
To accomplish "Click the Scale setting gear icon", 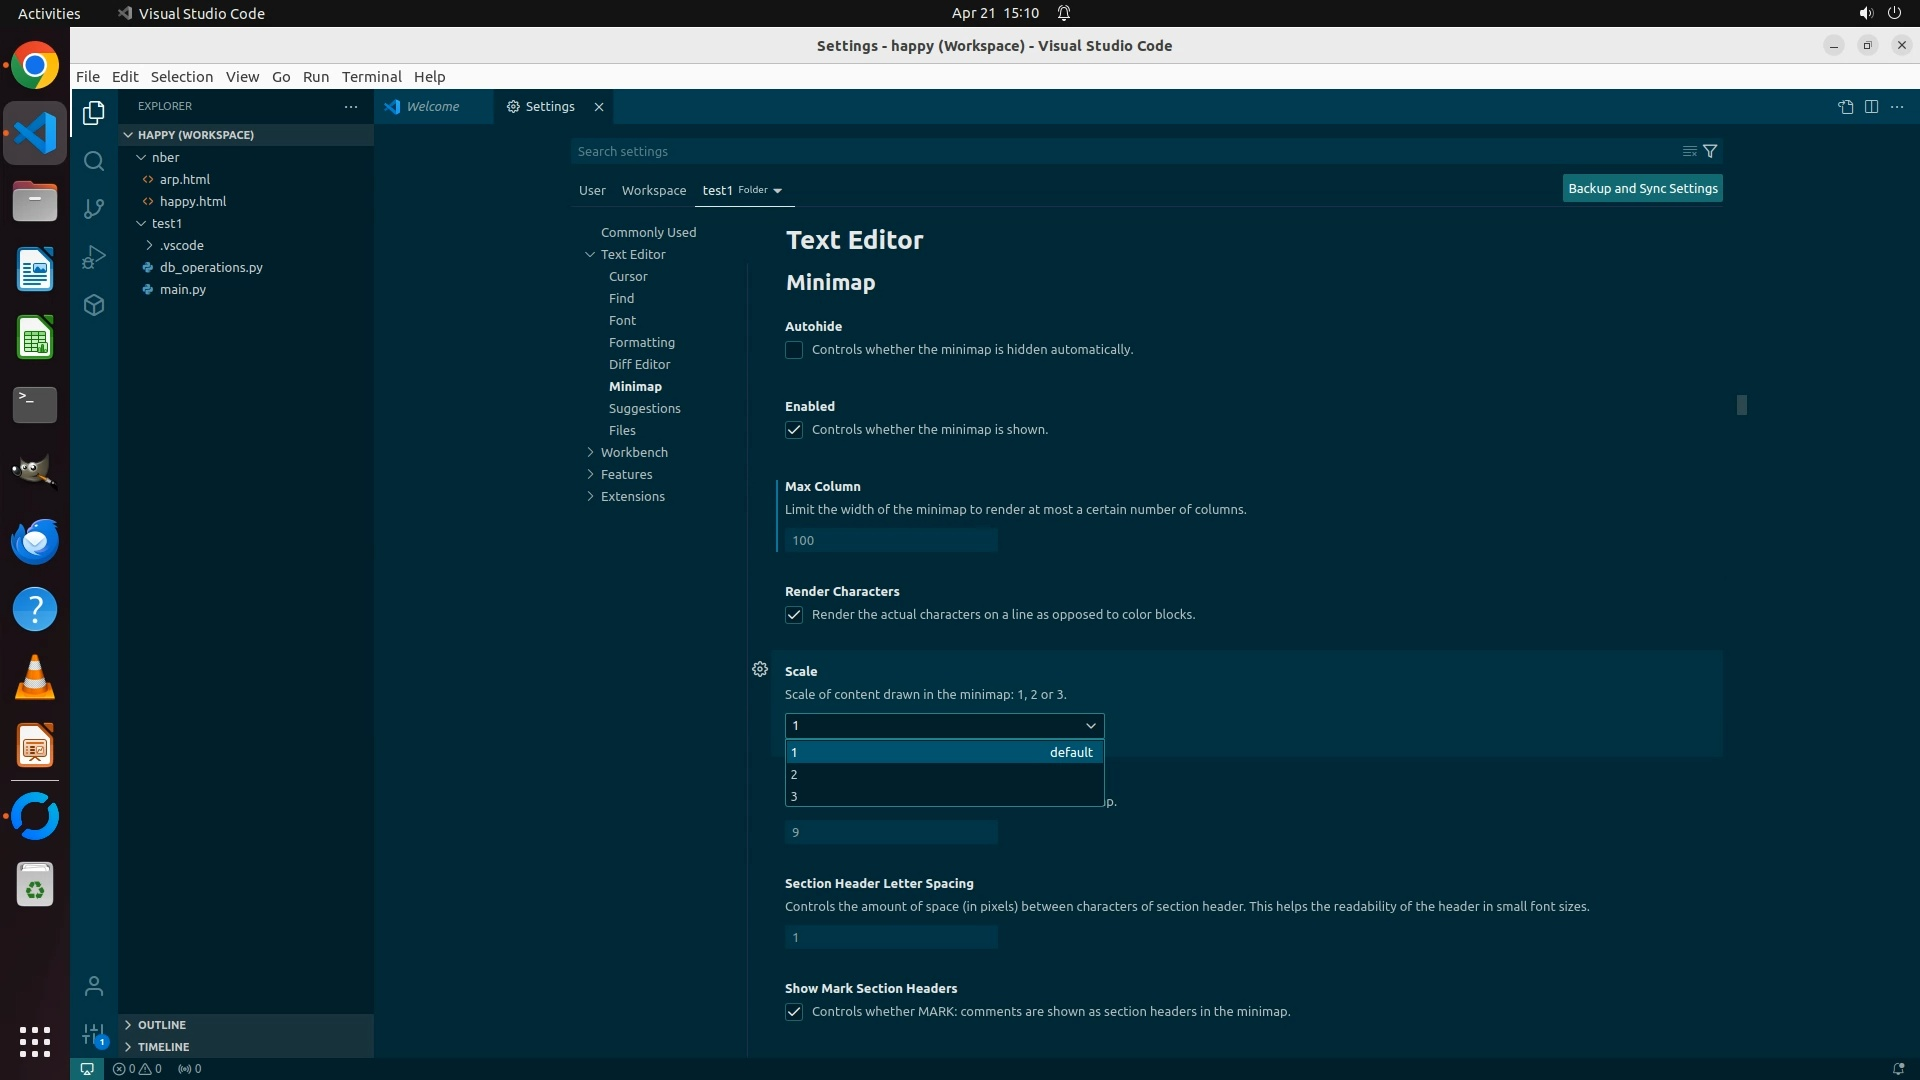I will (760, 669).
